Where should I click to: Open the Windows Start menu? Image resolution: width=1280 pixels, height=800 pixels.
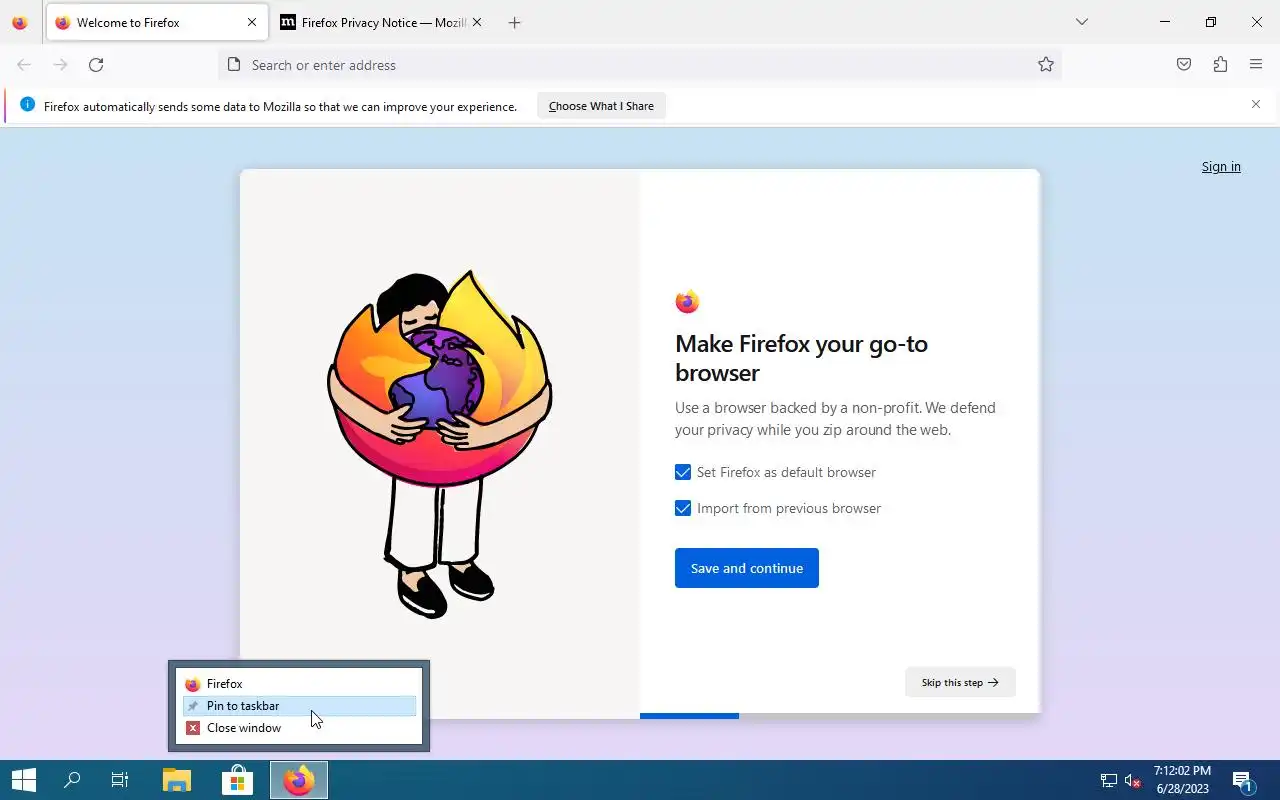(x=24, y=780)
